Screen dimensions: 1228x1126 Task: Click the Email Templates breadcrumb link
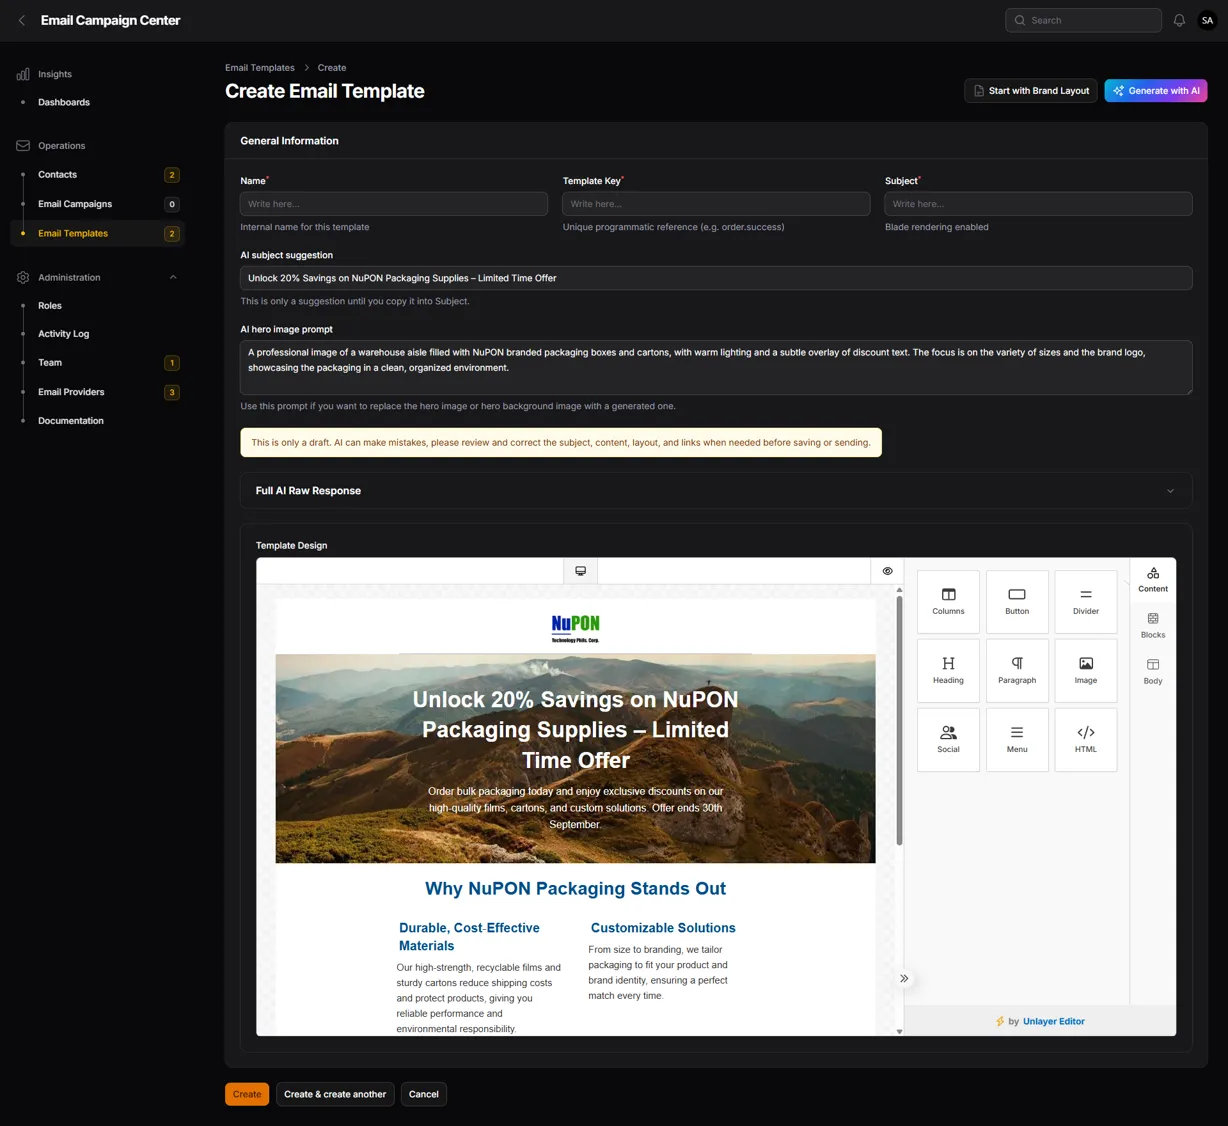[260, 68]
